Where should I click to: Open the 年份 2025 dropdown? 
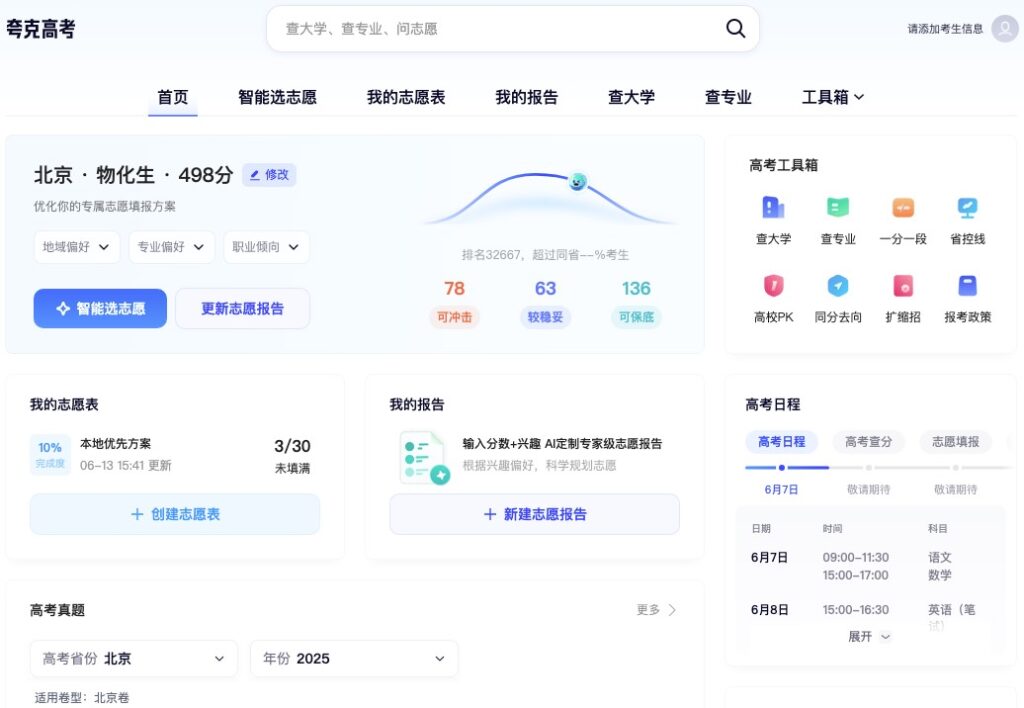(x=354, y=658)
